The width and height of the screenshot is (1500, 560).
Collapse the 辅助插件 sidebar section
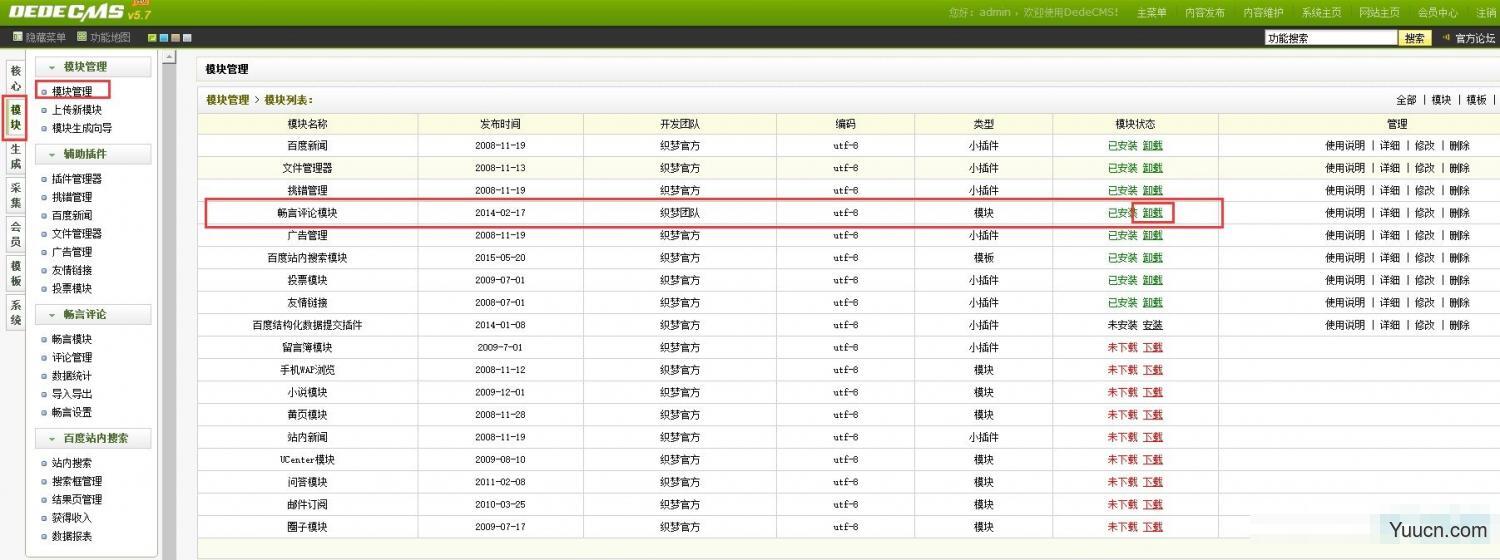52,154
